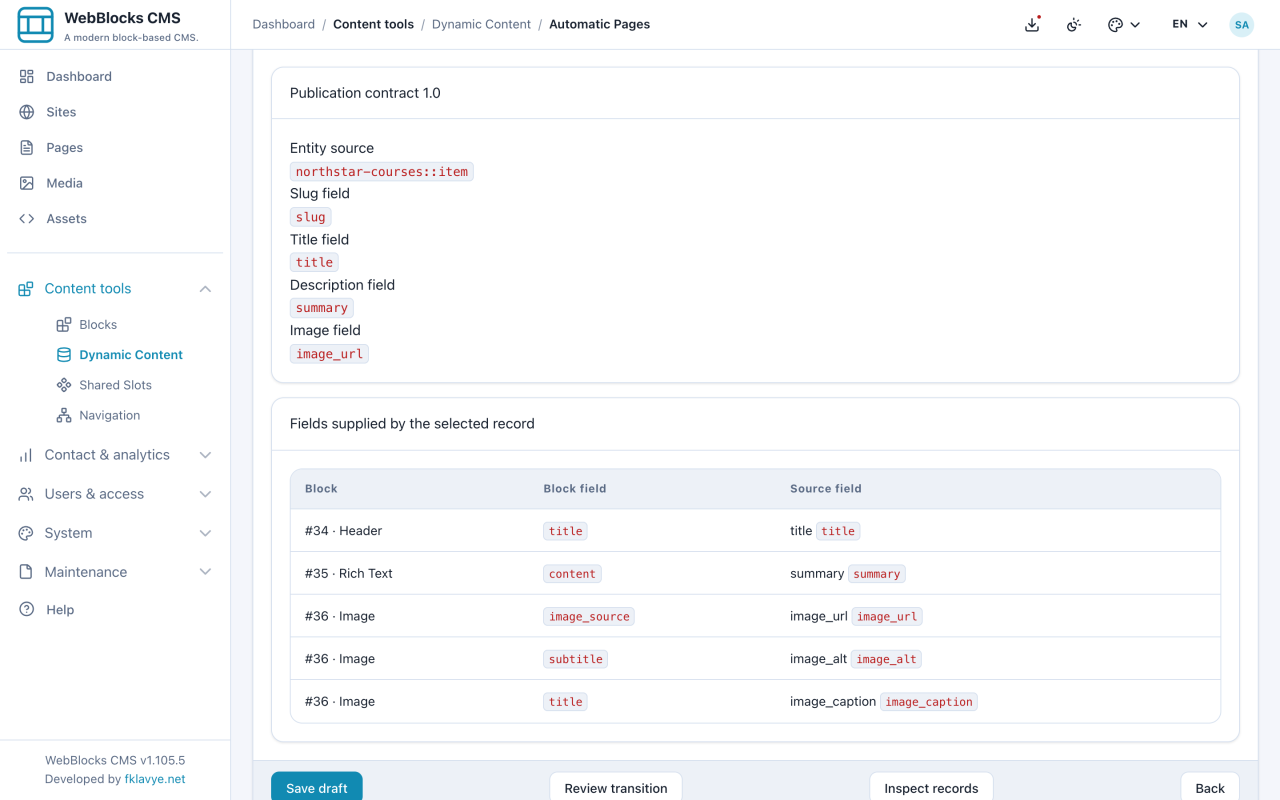Viewport: 1280px width, 800px height.
Task: Click the Contact & analytics chart icon
Action: tap(26, 455)
